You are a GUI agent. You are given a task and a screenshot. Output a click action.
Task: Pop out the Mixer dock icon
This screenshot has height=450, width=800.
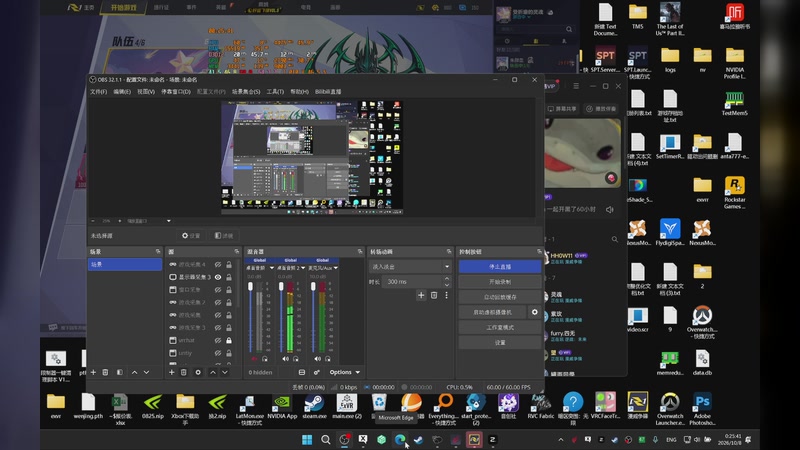(360, 252)
